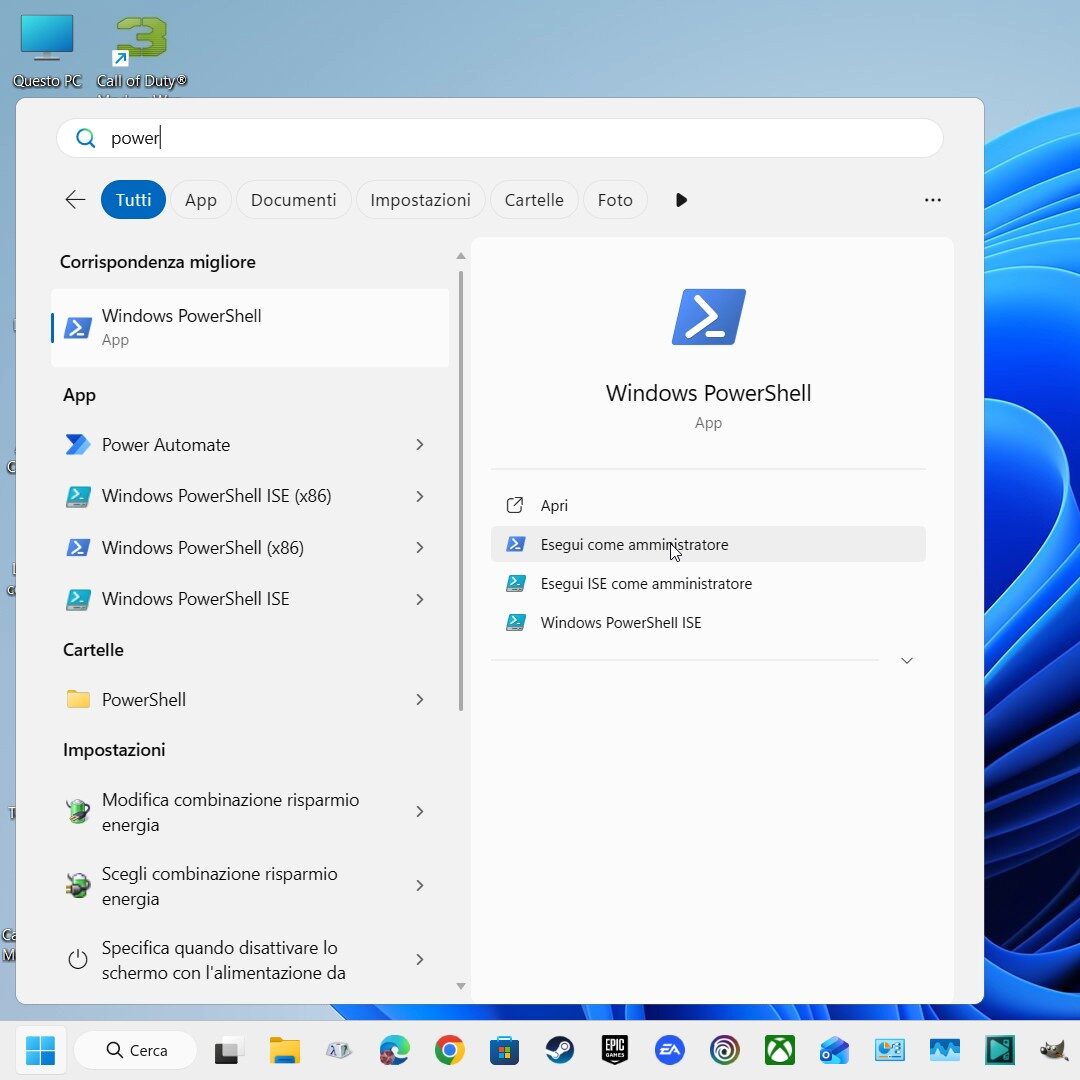Expand the Power Automate result chevron
This screenshot has height=1080, width=1080.
pos(419,445)
